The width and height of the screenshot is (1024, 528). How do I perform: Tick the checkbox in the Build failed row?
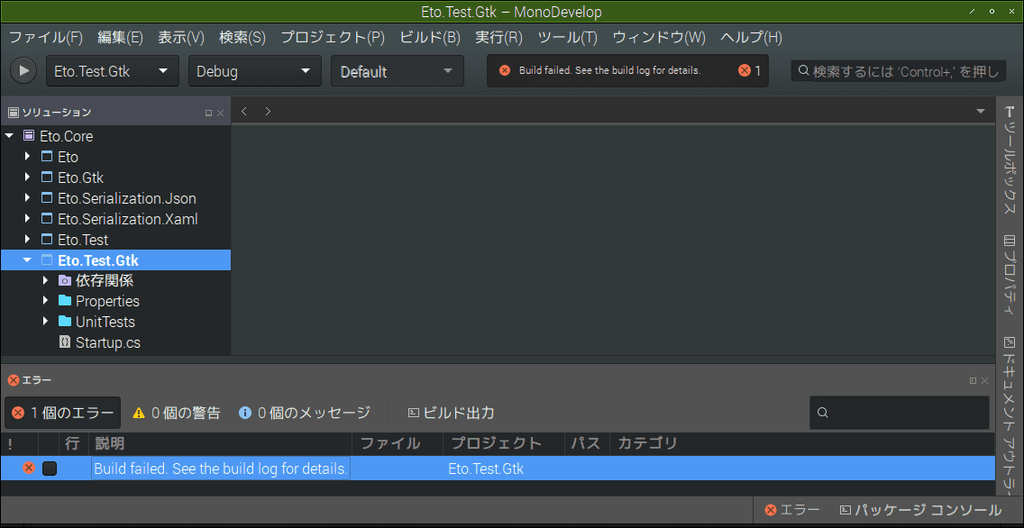tap(50, 469)
